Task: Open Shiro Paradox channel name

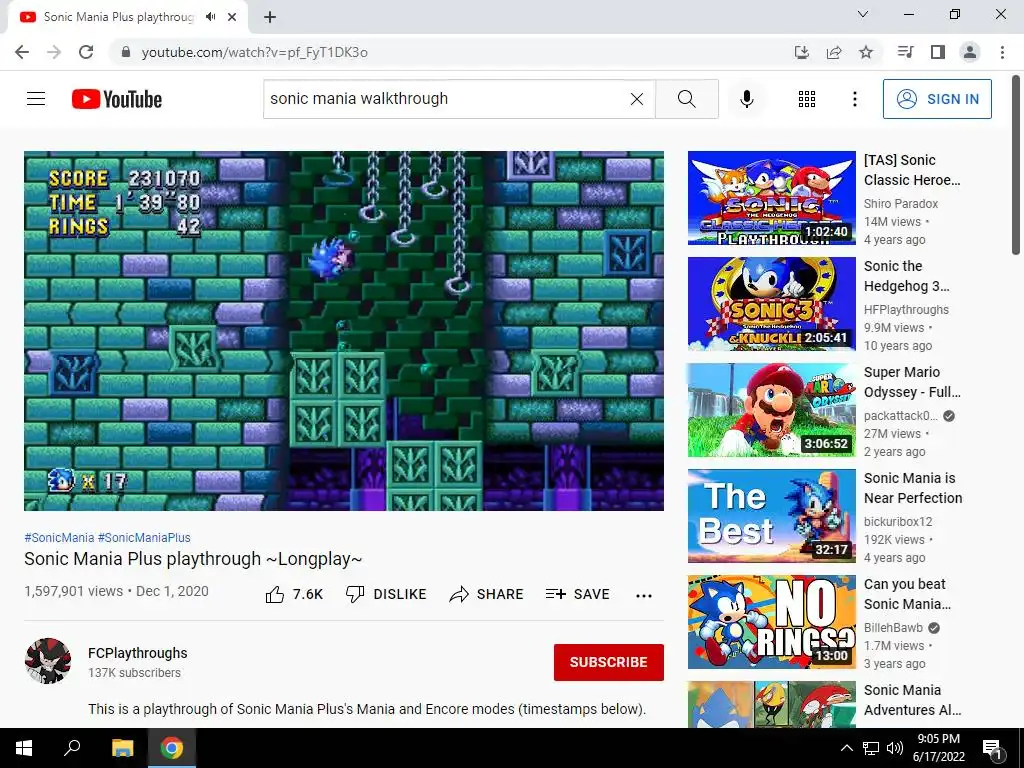Action: click(x=901, y=204)
